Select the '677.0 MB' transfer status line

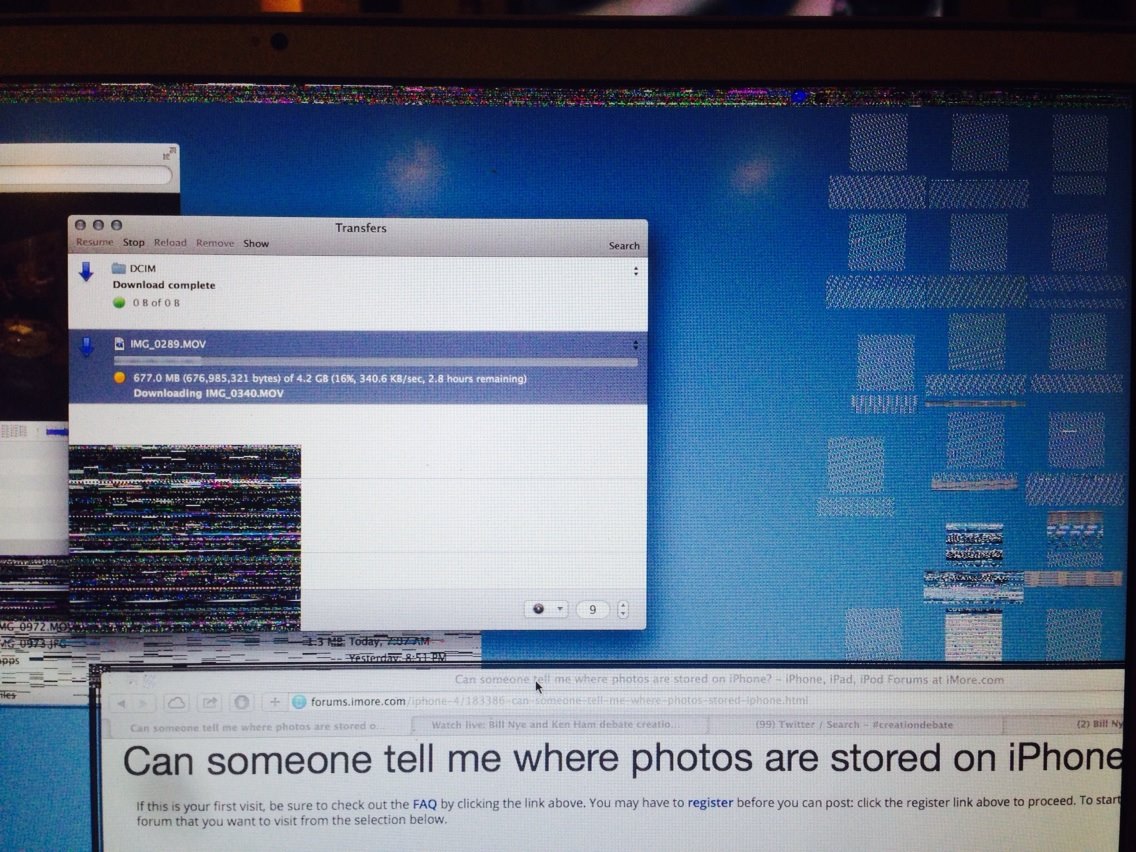[330, 378]
